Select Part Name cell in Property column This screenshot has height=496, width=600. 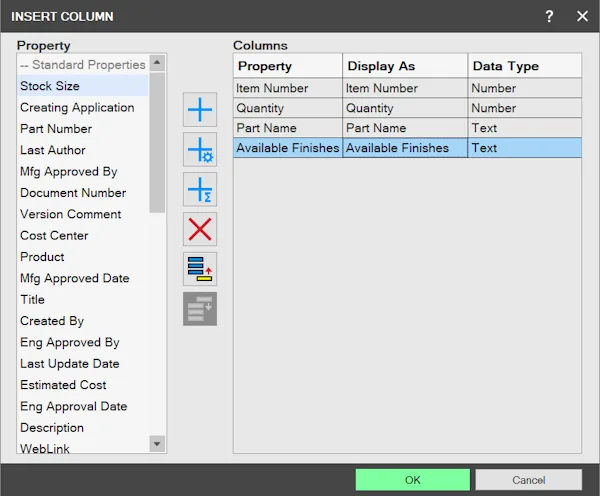288,128
